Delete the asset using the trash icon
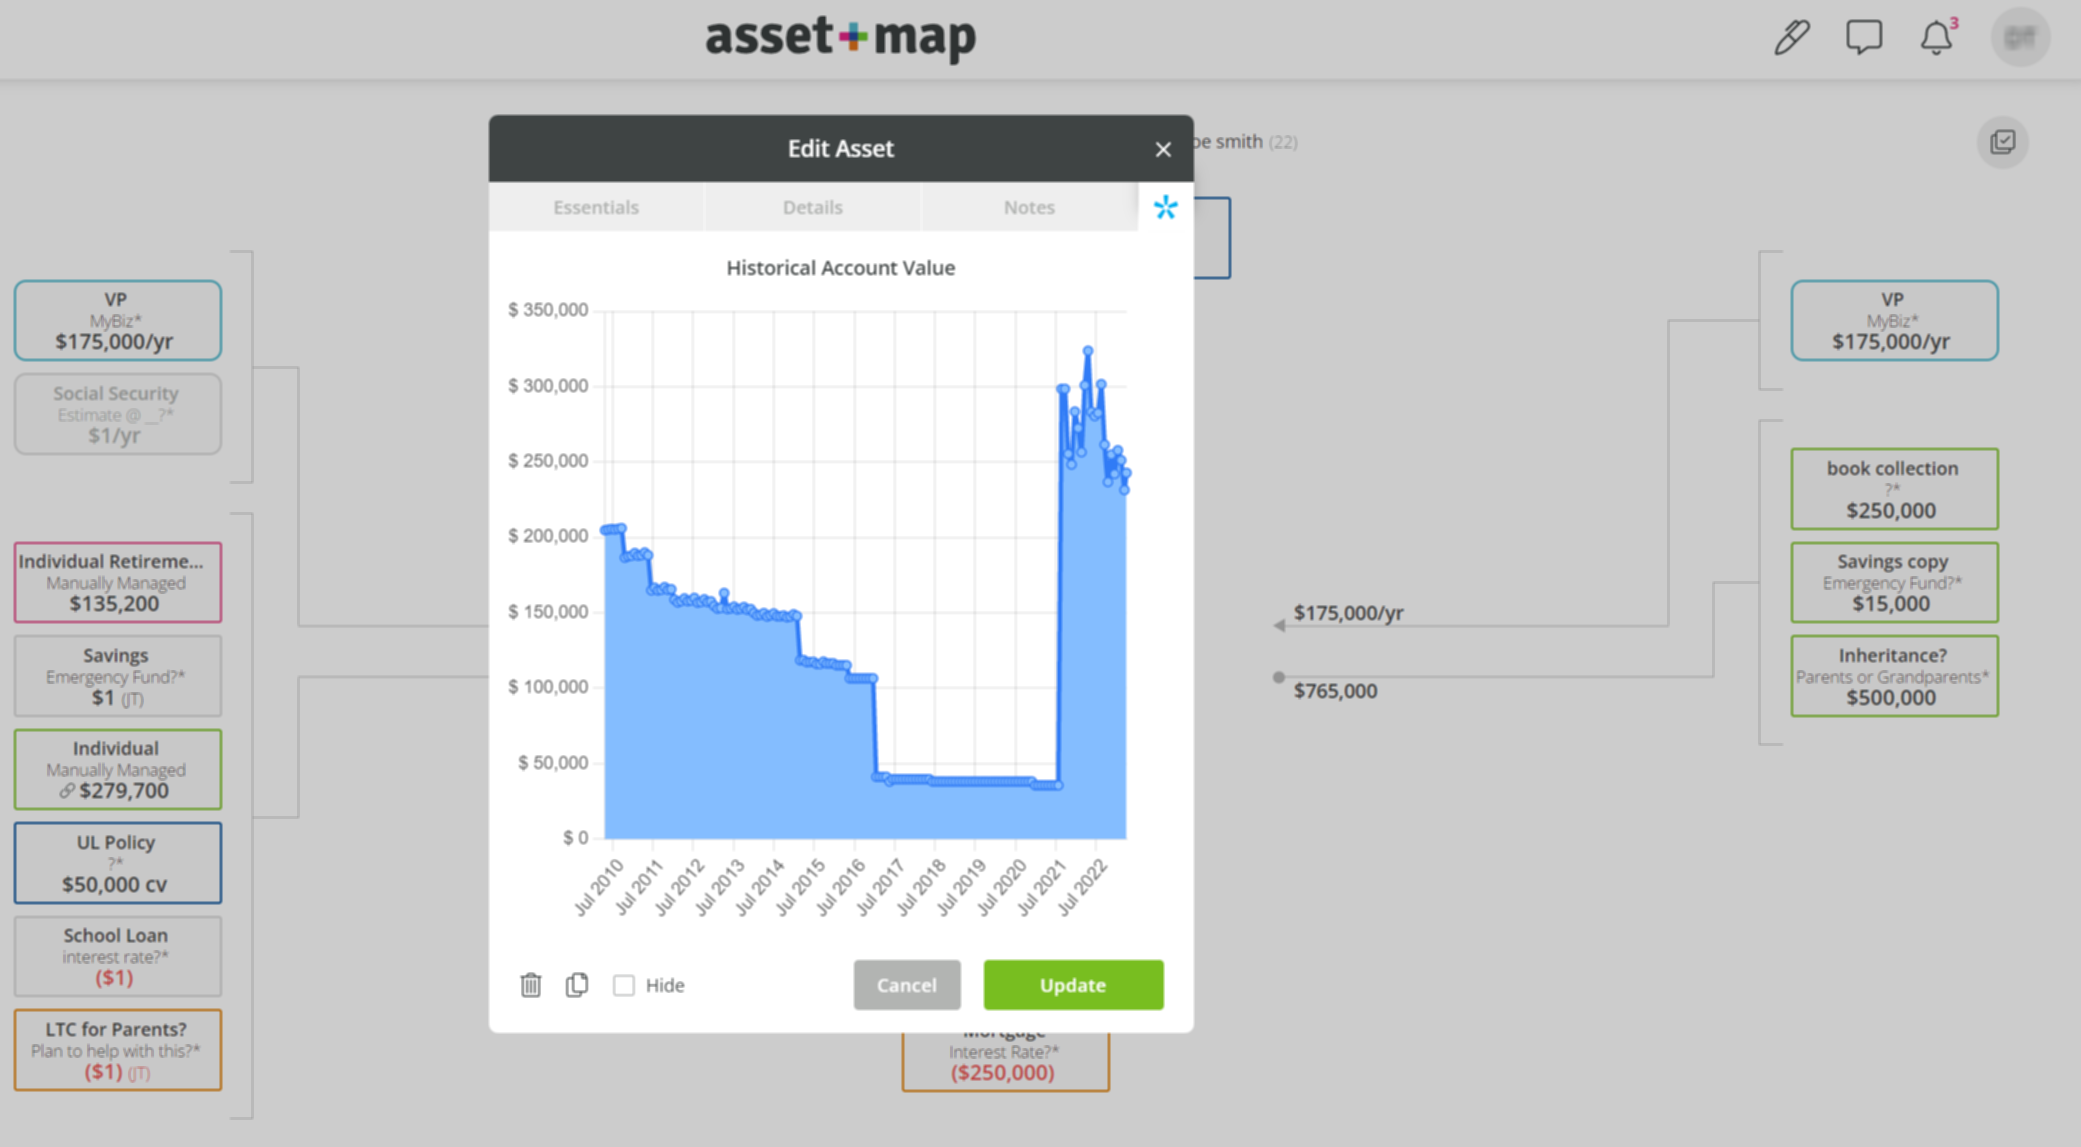 click(531, 985)
